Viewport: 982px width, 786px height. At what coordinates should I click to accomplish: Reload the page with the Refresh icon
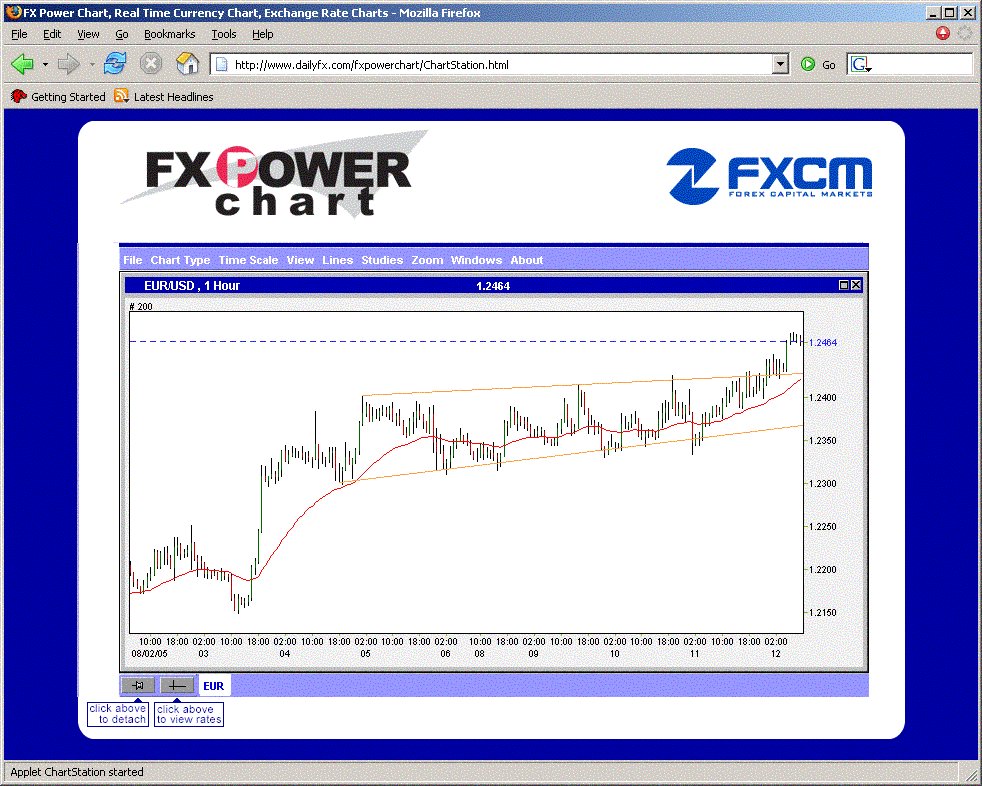click(115, 64)
